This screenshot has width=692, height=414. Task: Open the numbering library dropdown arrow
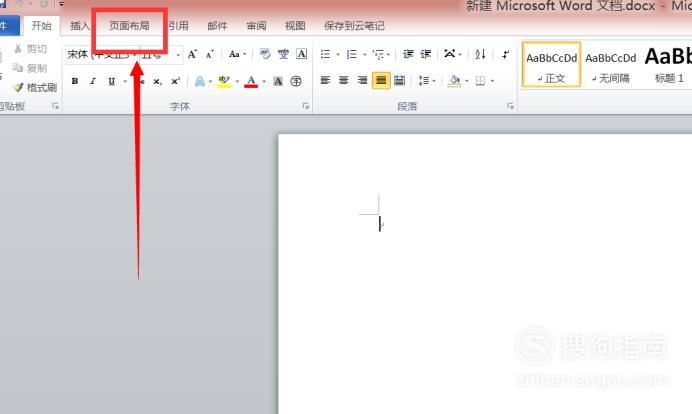(x=365, y=55)
